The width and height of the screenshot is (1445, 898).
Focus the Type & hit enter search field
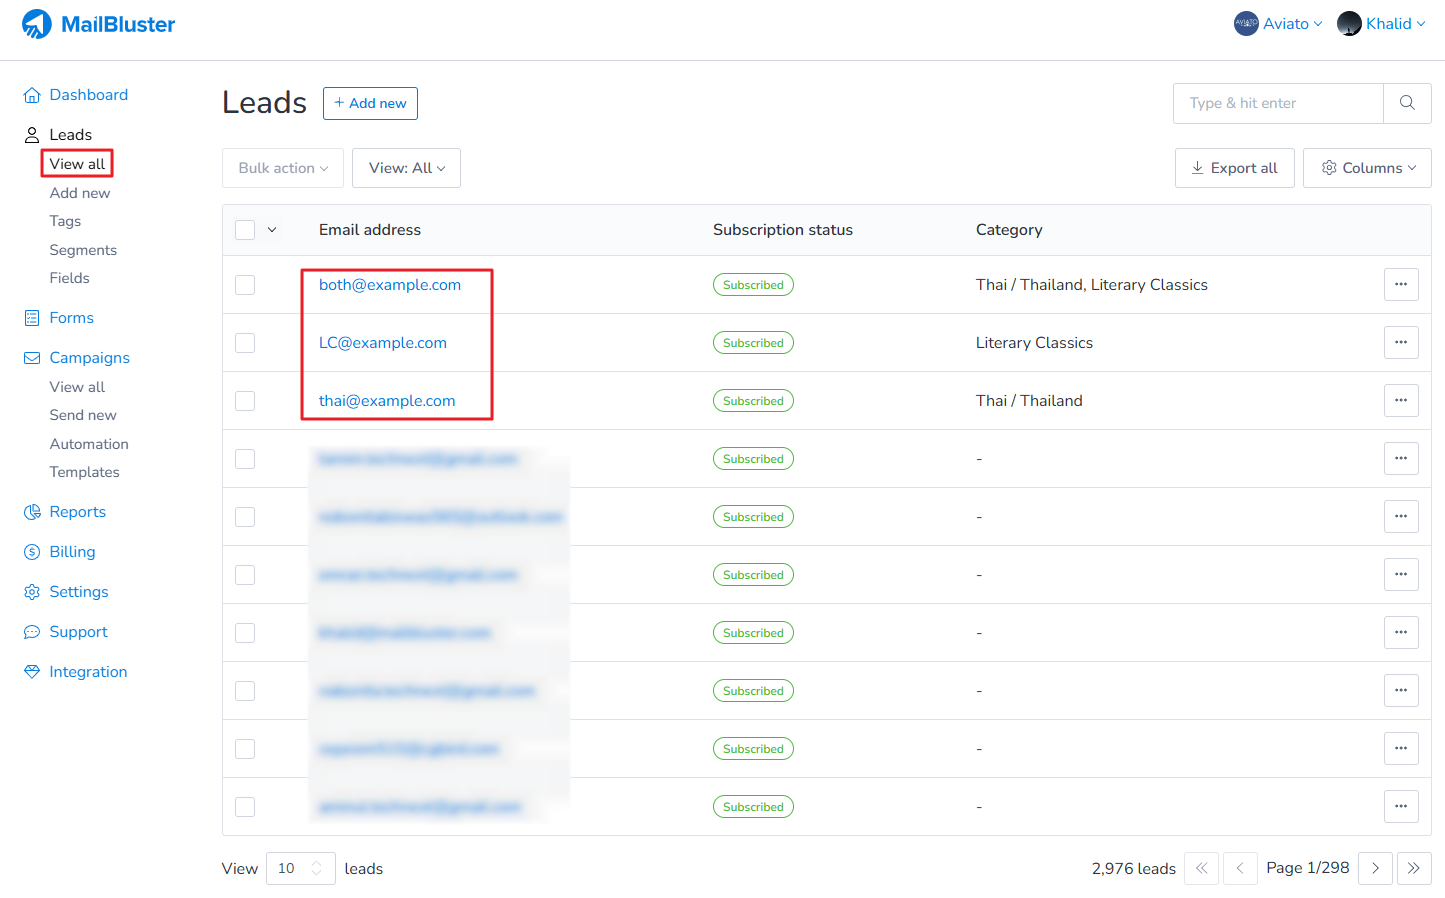(x=1278, y=103)
